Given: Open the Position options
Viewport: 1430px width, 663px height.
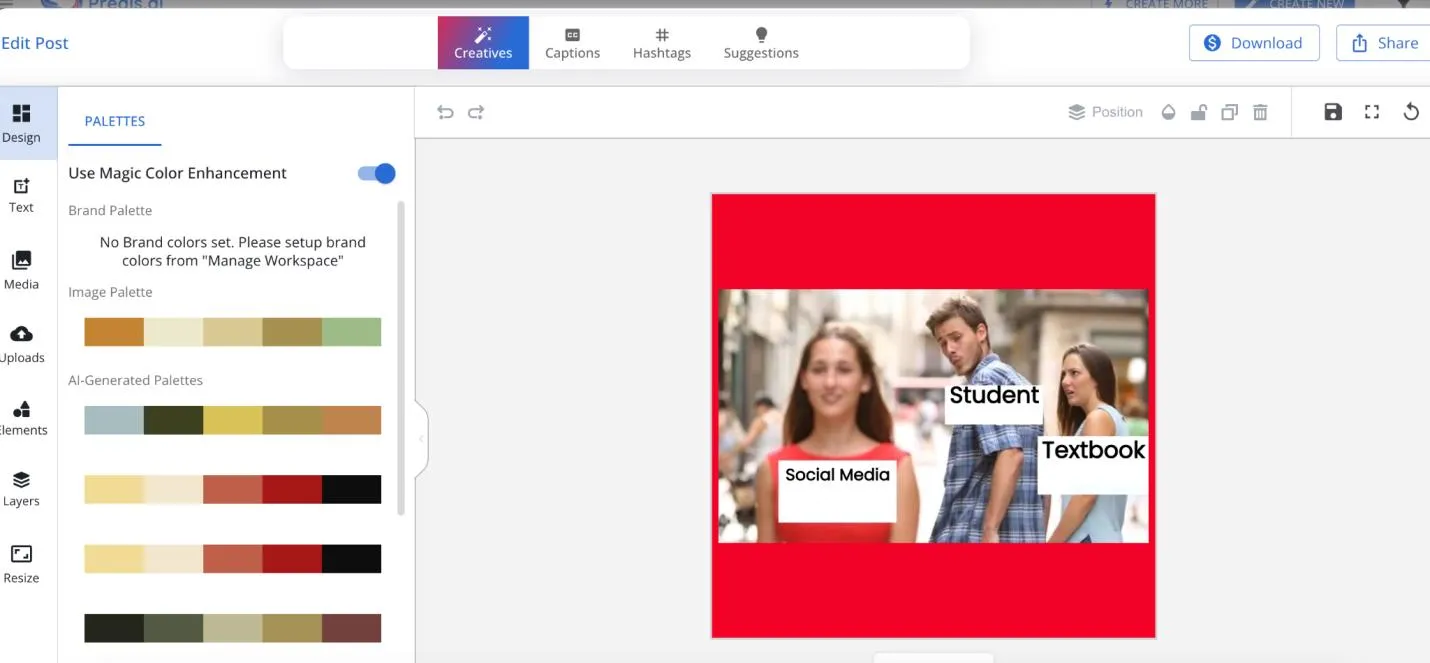Looking at the screenshot, I should (1105, 112).
